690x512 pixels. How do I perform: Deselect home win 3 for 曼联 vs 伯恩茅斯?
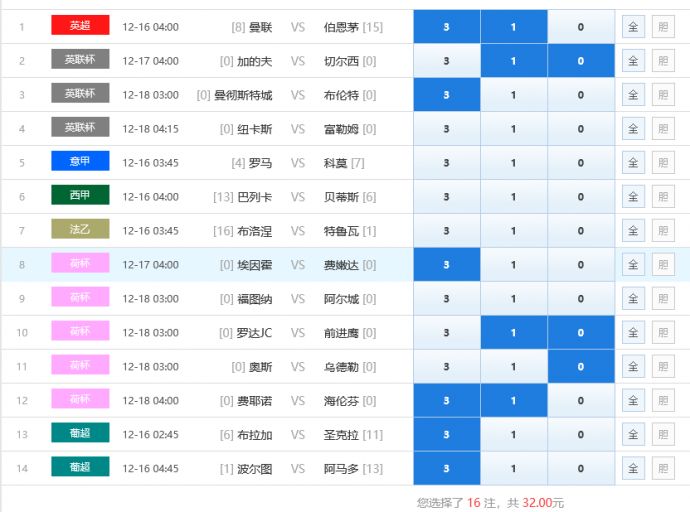pos(446,27)
